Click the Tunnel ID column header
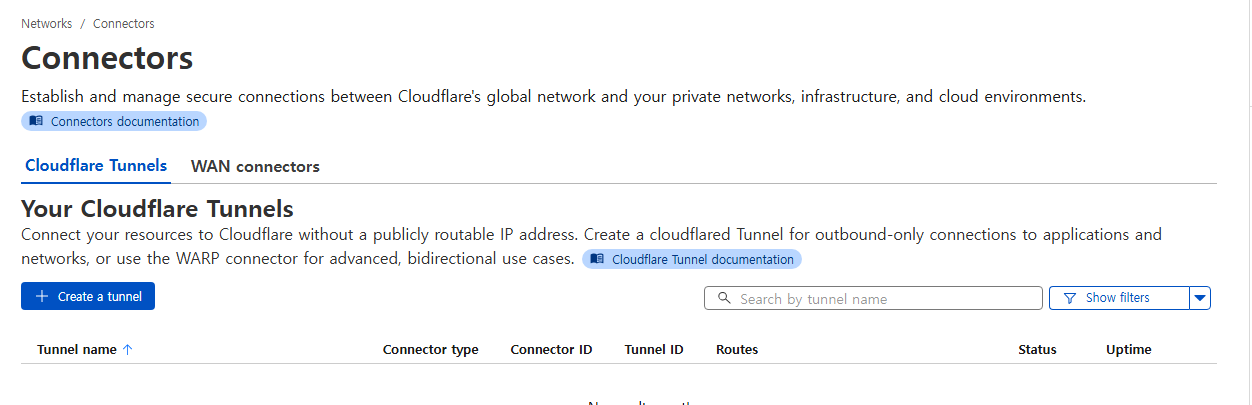1252x405 pixels. tap(654, 350)
